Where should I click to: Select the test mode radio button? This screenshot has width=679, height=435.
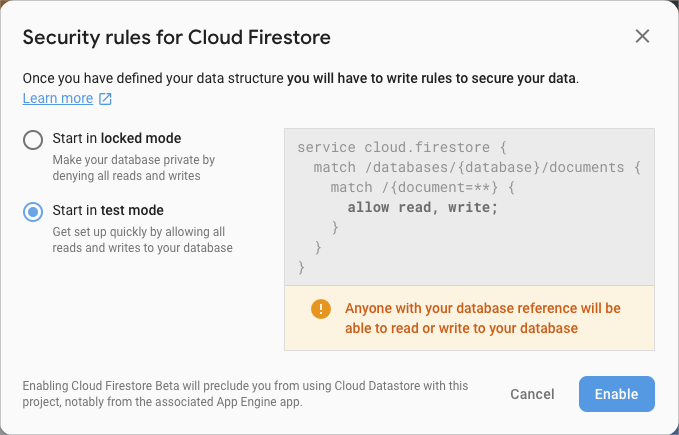[33, 211]
